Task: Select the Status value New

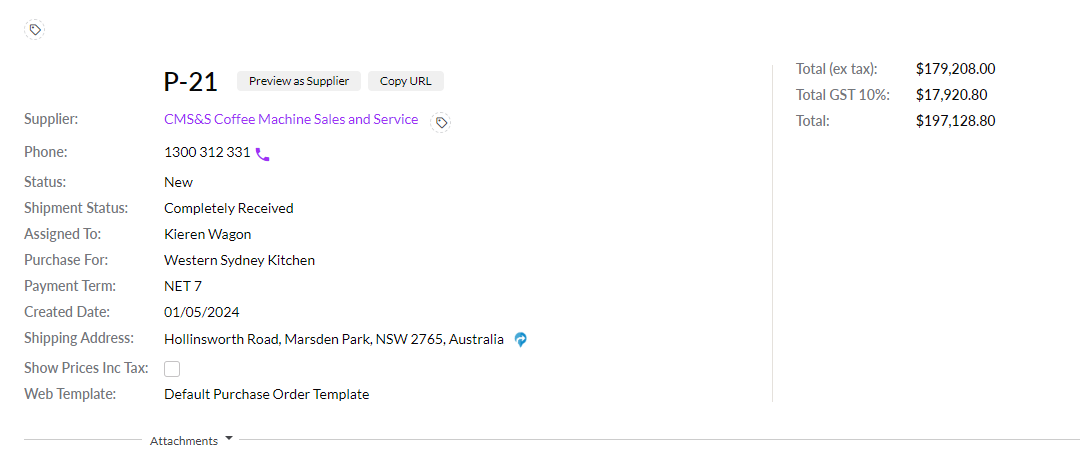Action: click(179, 182)
